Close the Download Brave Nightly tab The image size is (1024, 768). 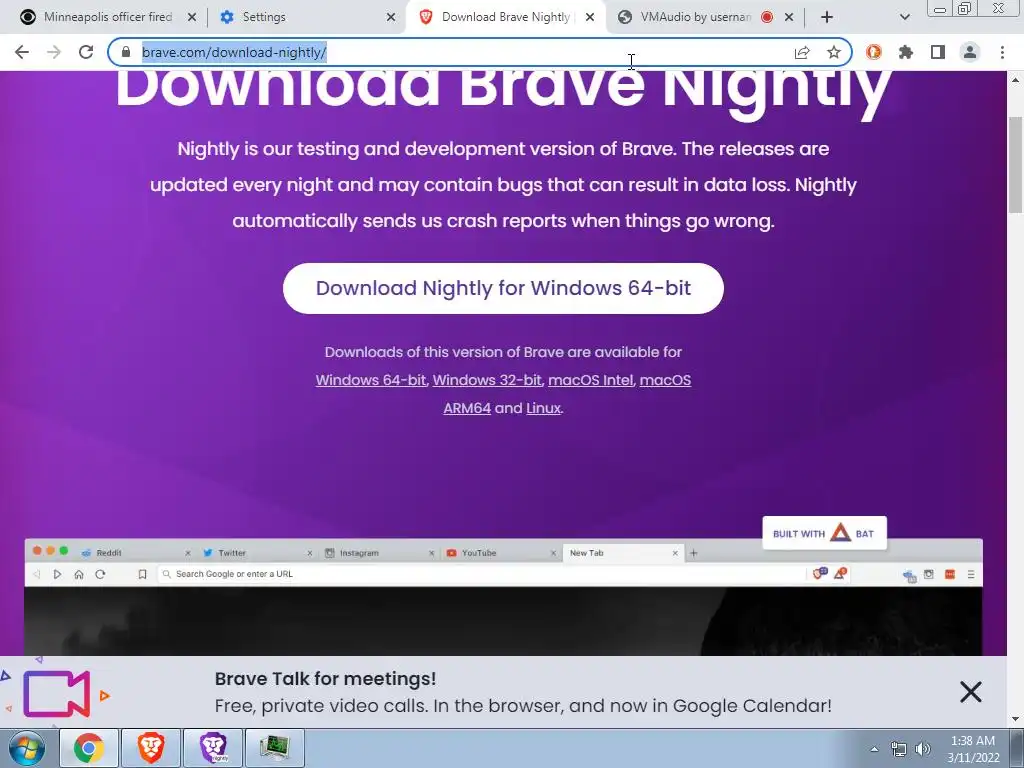(x=590, y=17)
